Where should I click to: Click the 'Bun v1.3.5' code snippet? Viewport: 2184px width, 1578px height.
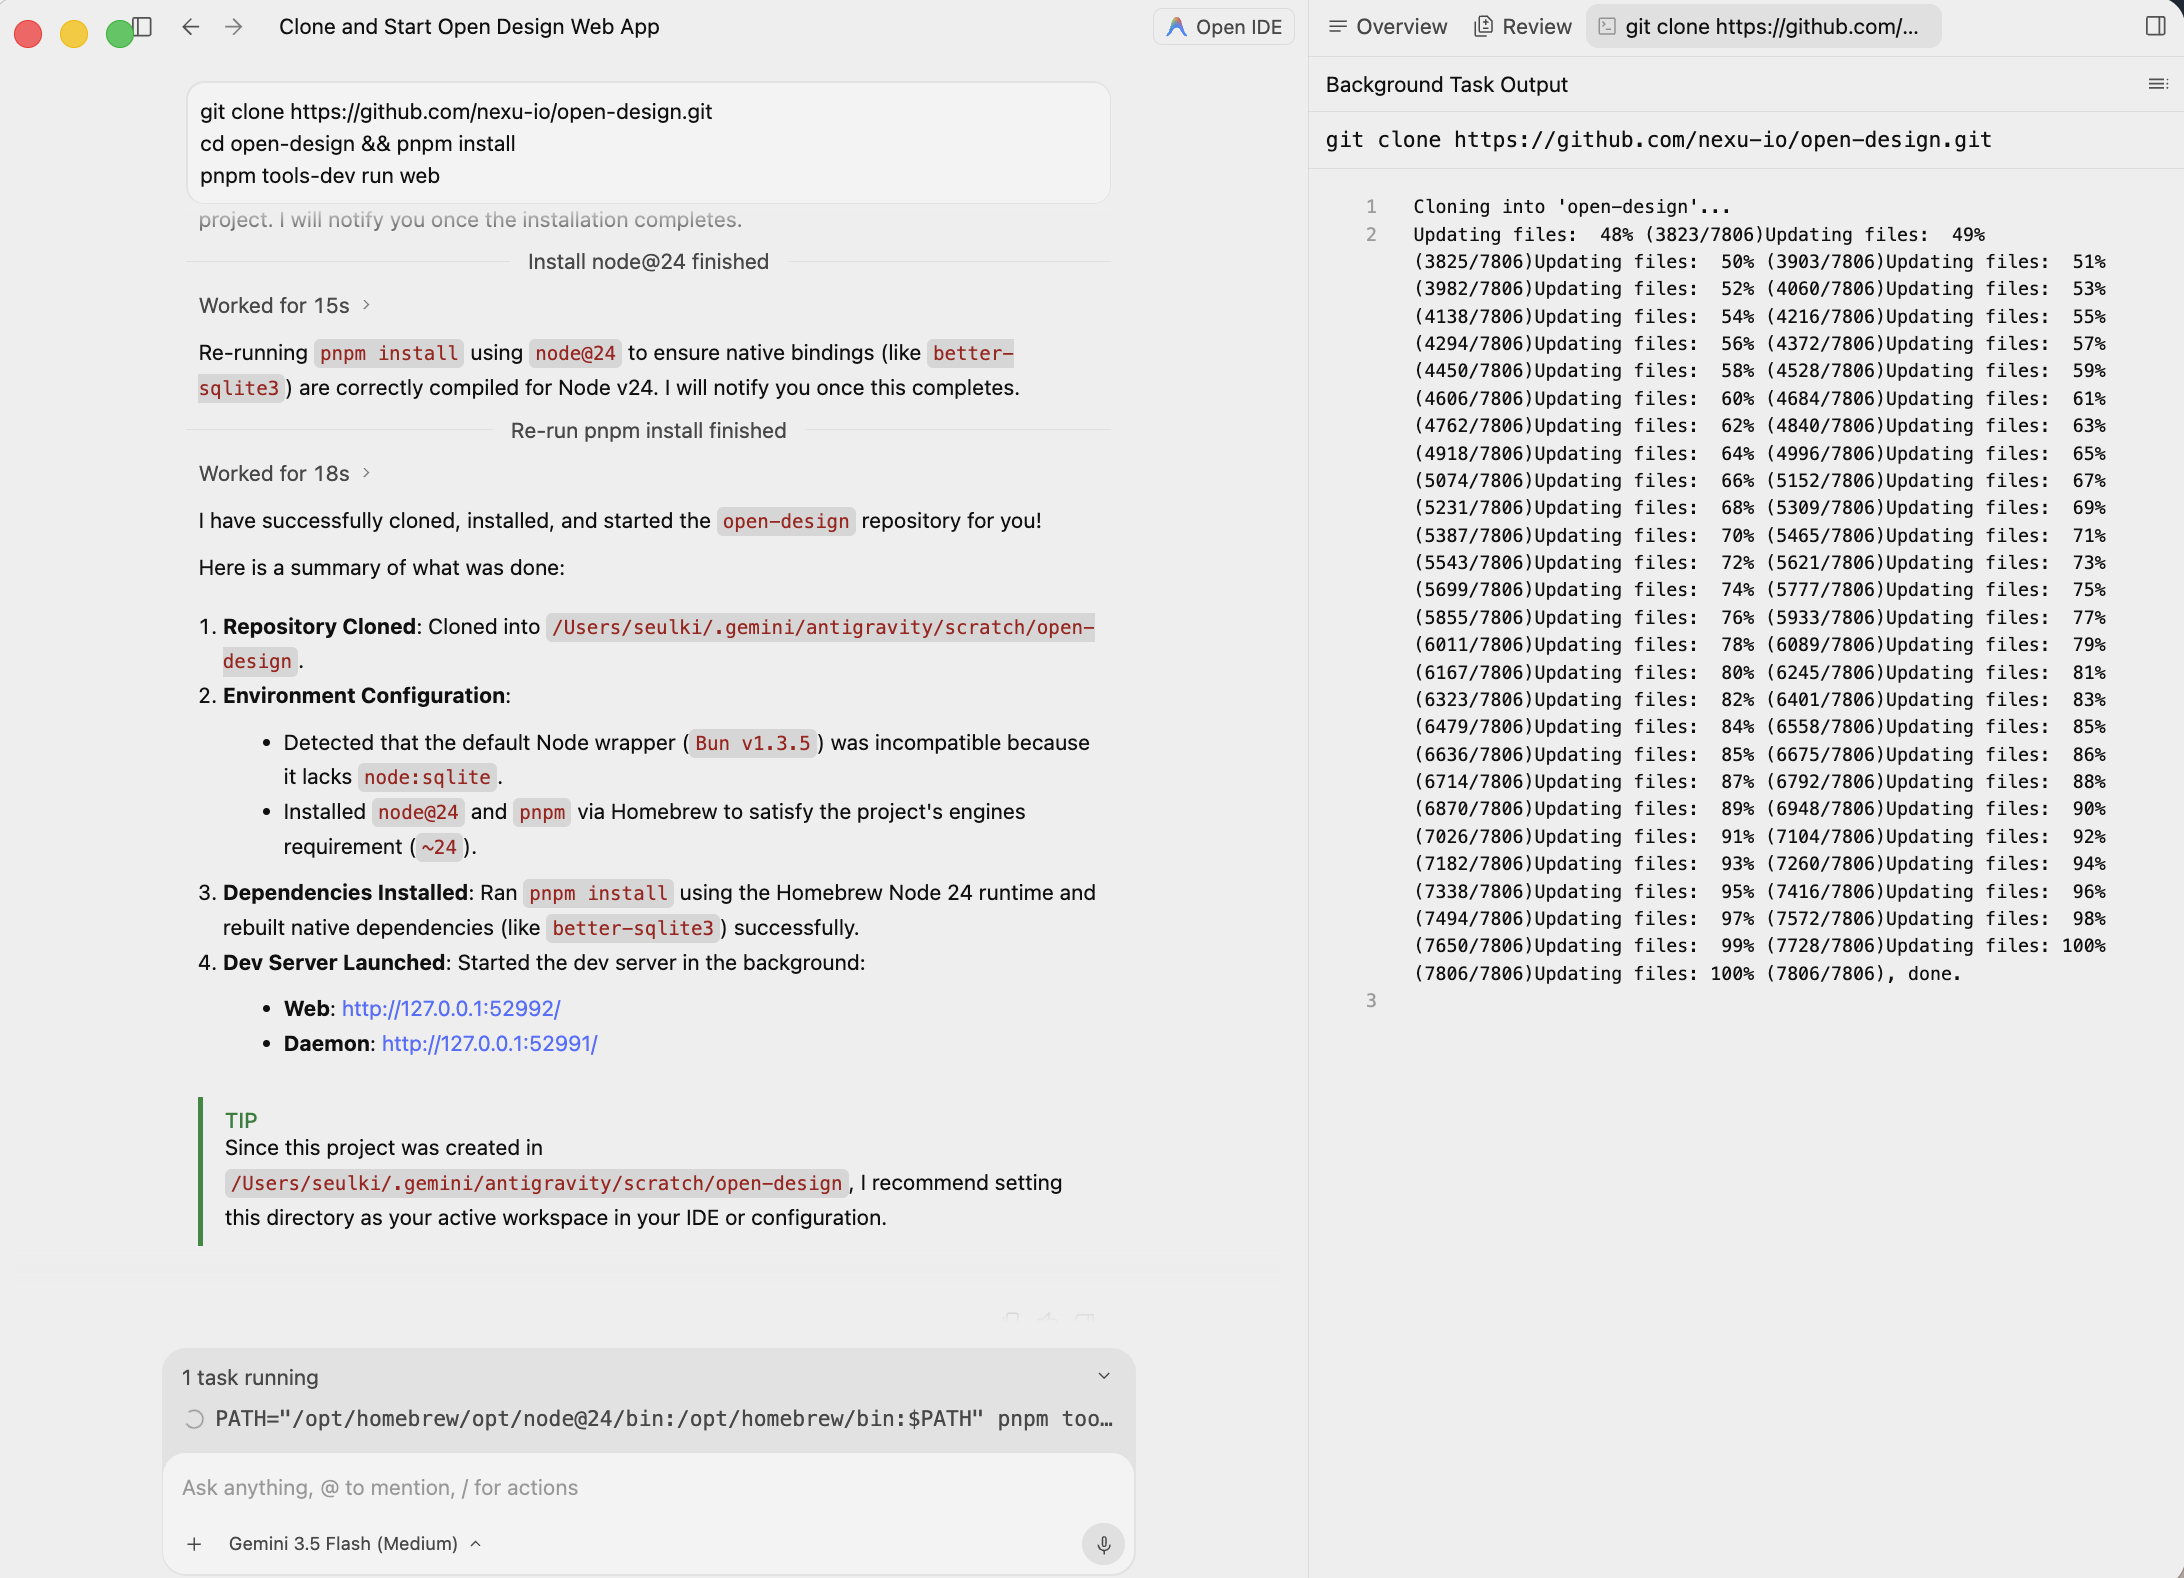tap(752, 744)
